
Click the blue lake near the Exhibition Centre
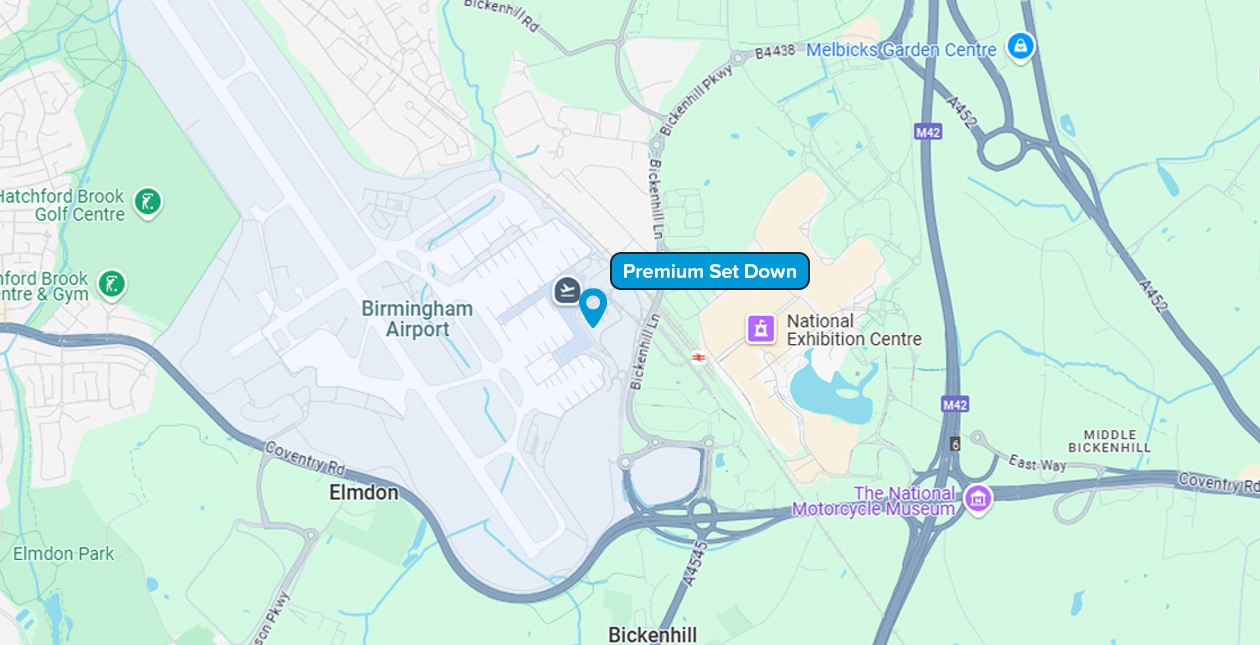[832, 392]
